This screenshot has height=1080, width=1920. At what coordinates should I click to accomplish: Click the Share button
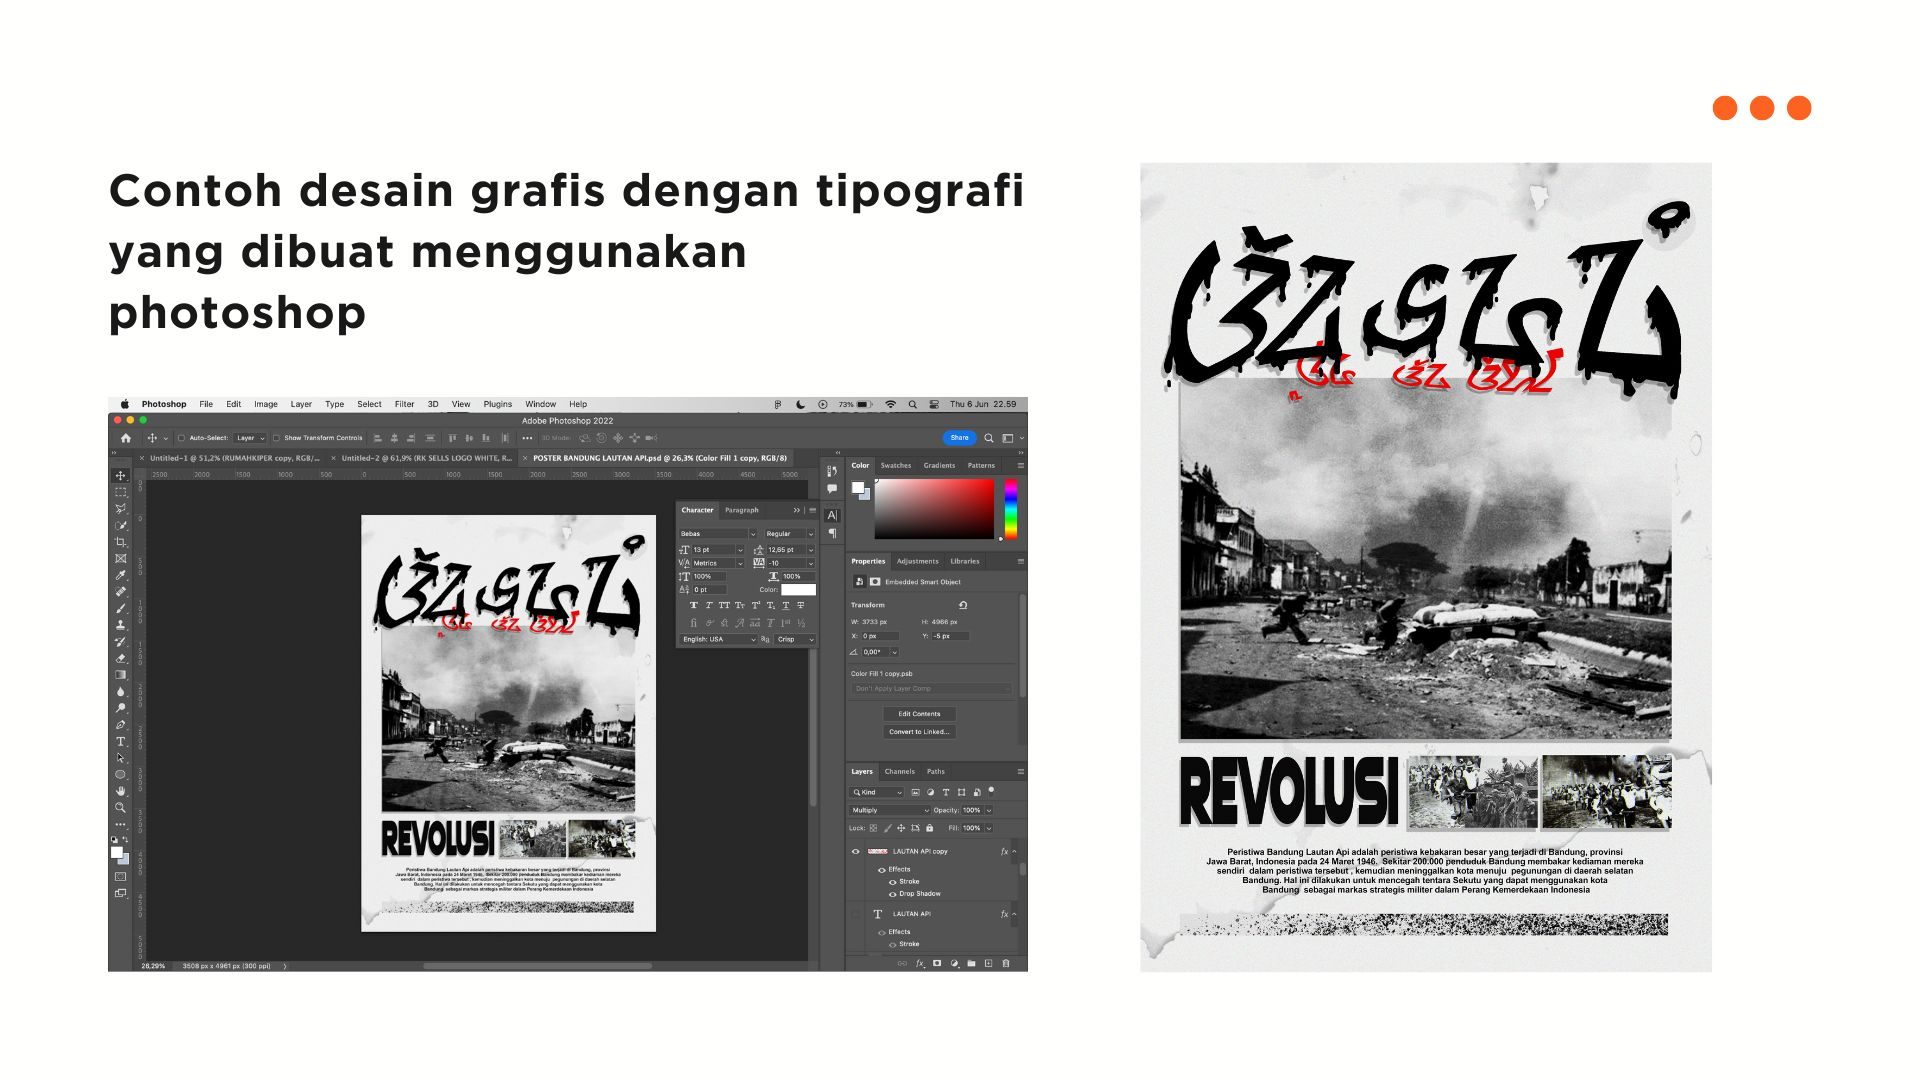point(959,438)
